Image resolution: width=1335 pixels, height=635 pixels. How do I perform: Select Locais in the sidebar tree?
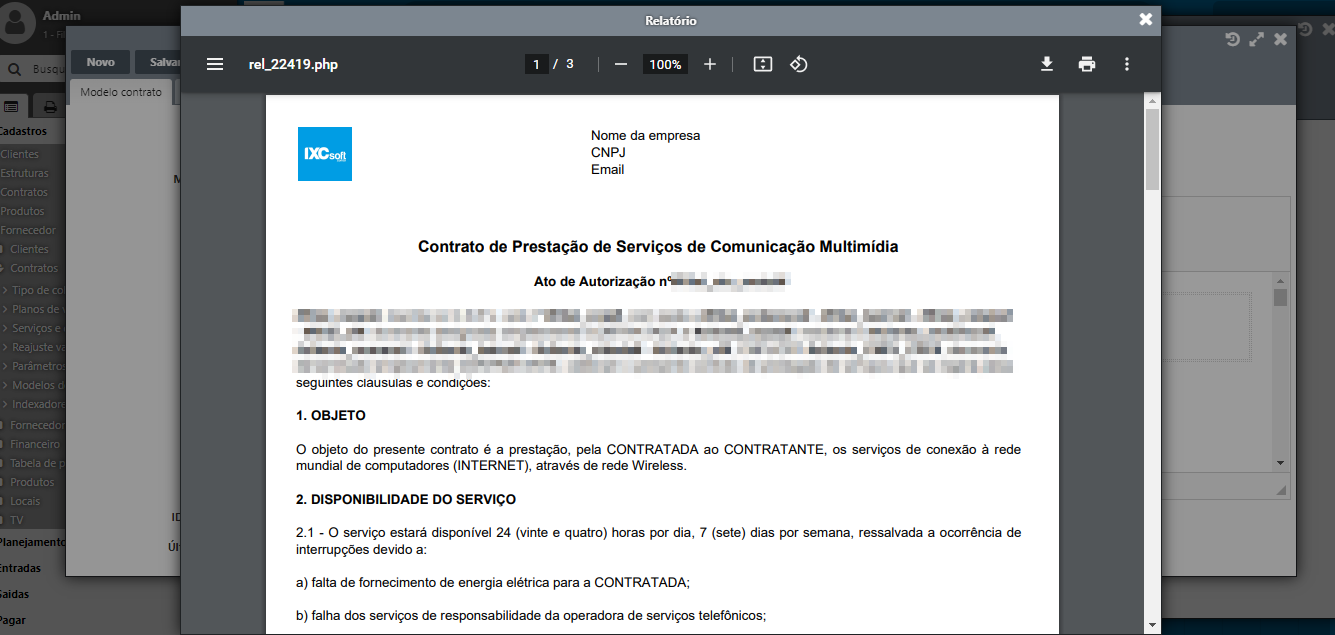tap(25, 501)
